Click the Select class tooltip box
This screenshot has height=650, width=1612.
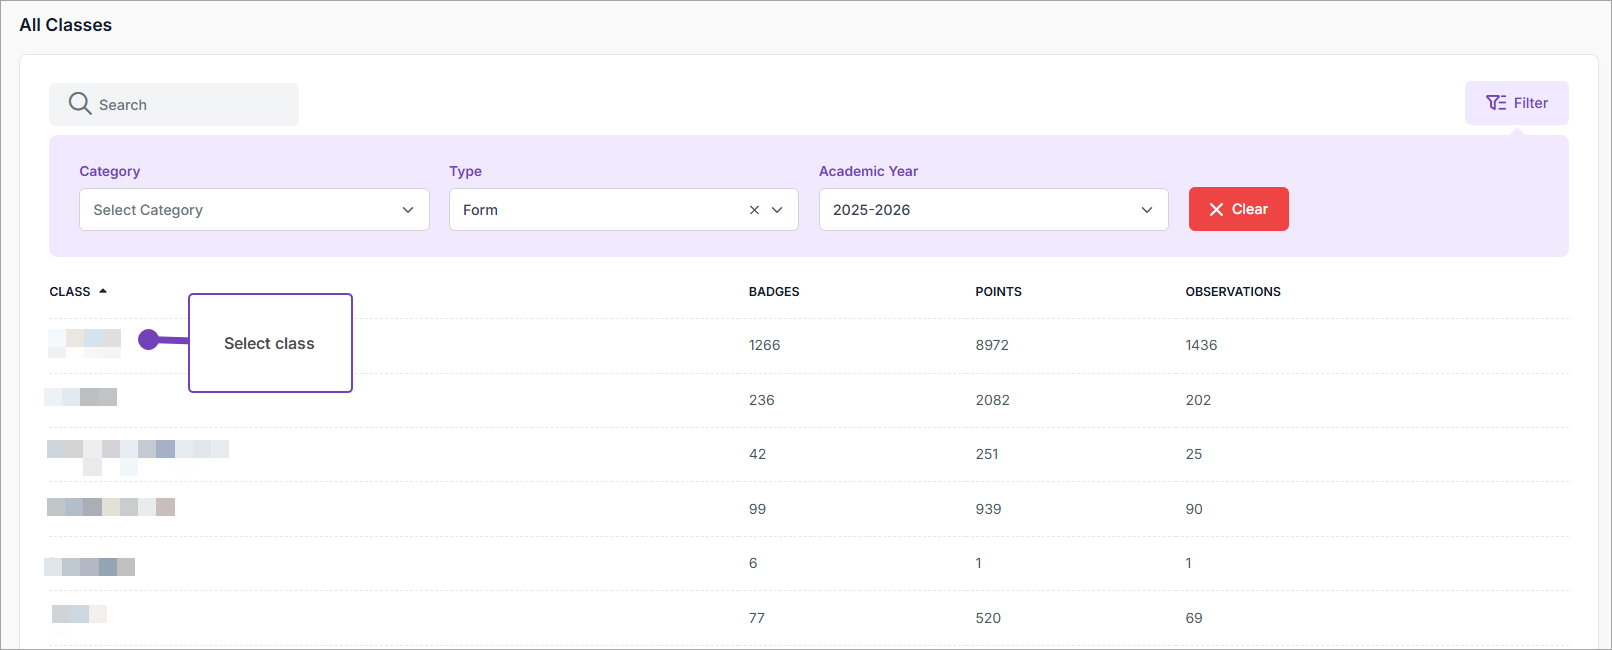pyautogui.click(x=270, y=343)
